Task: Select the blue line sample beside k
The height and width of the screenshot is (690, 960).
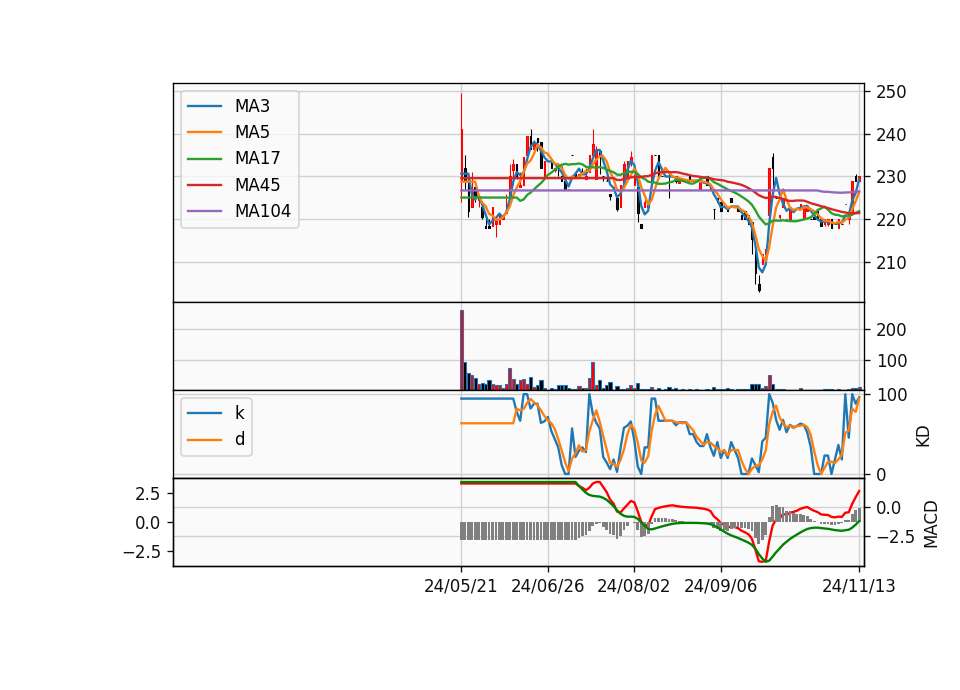Action: [x=204, y=413]
